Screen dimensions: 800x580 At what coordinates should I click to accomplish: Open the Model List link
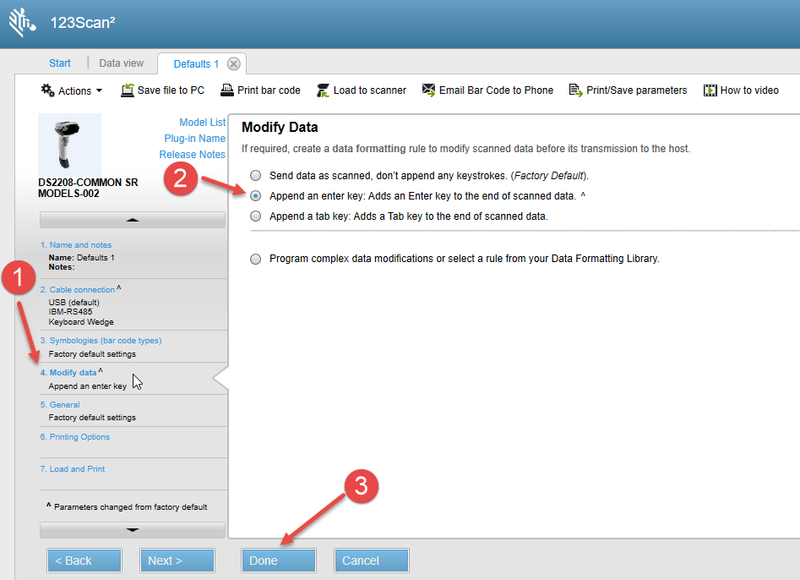202,122
